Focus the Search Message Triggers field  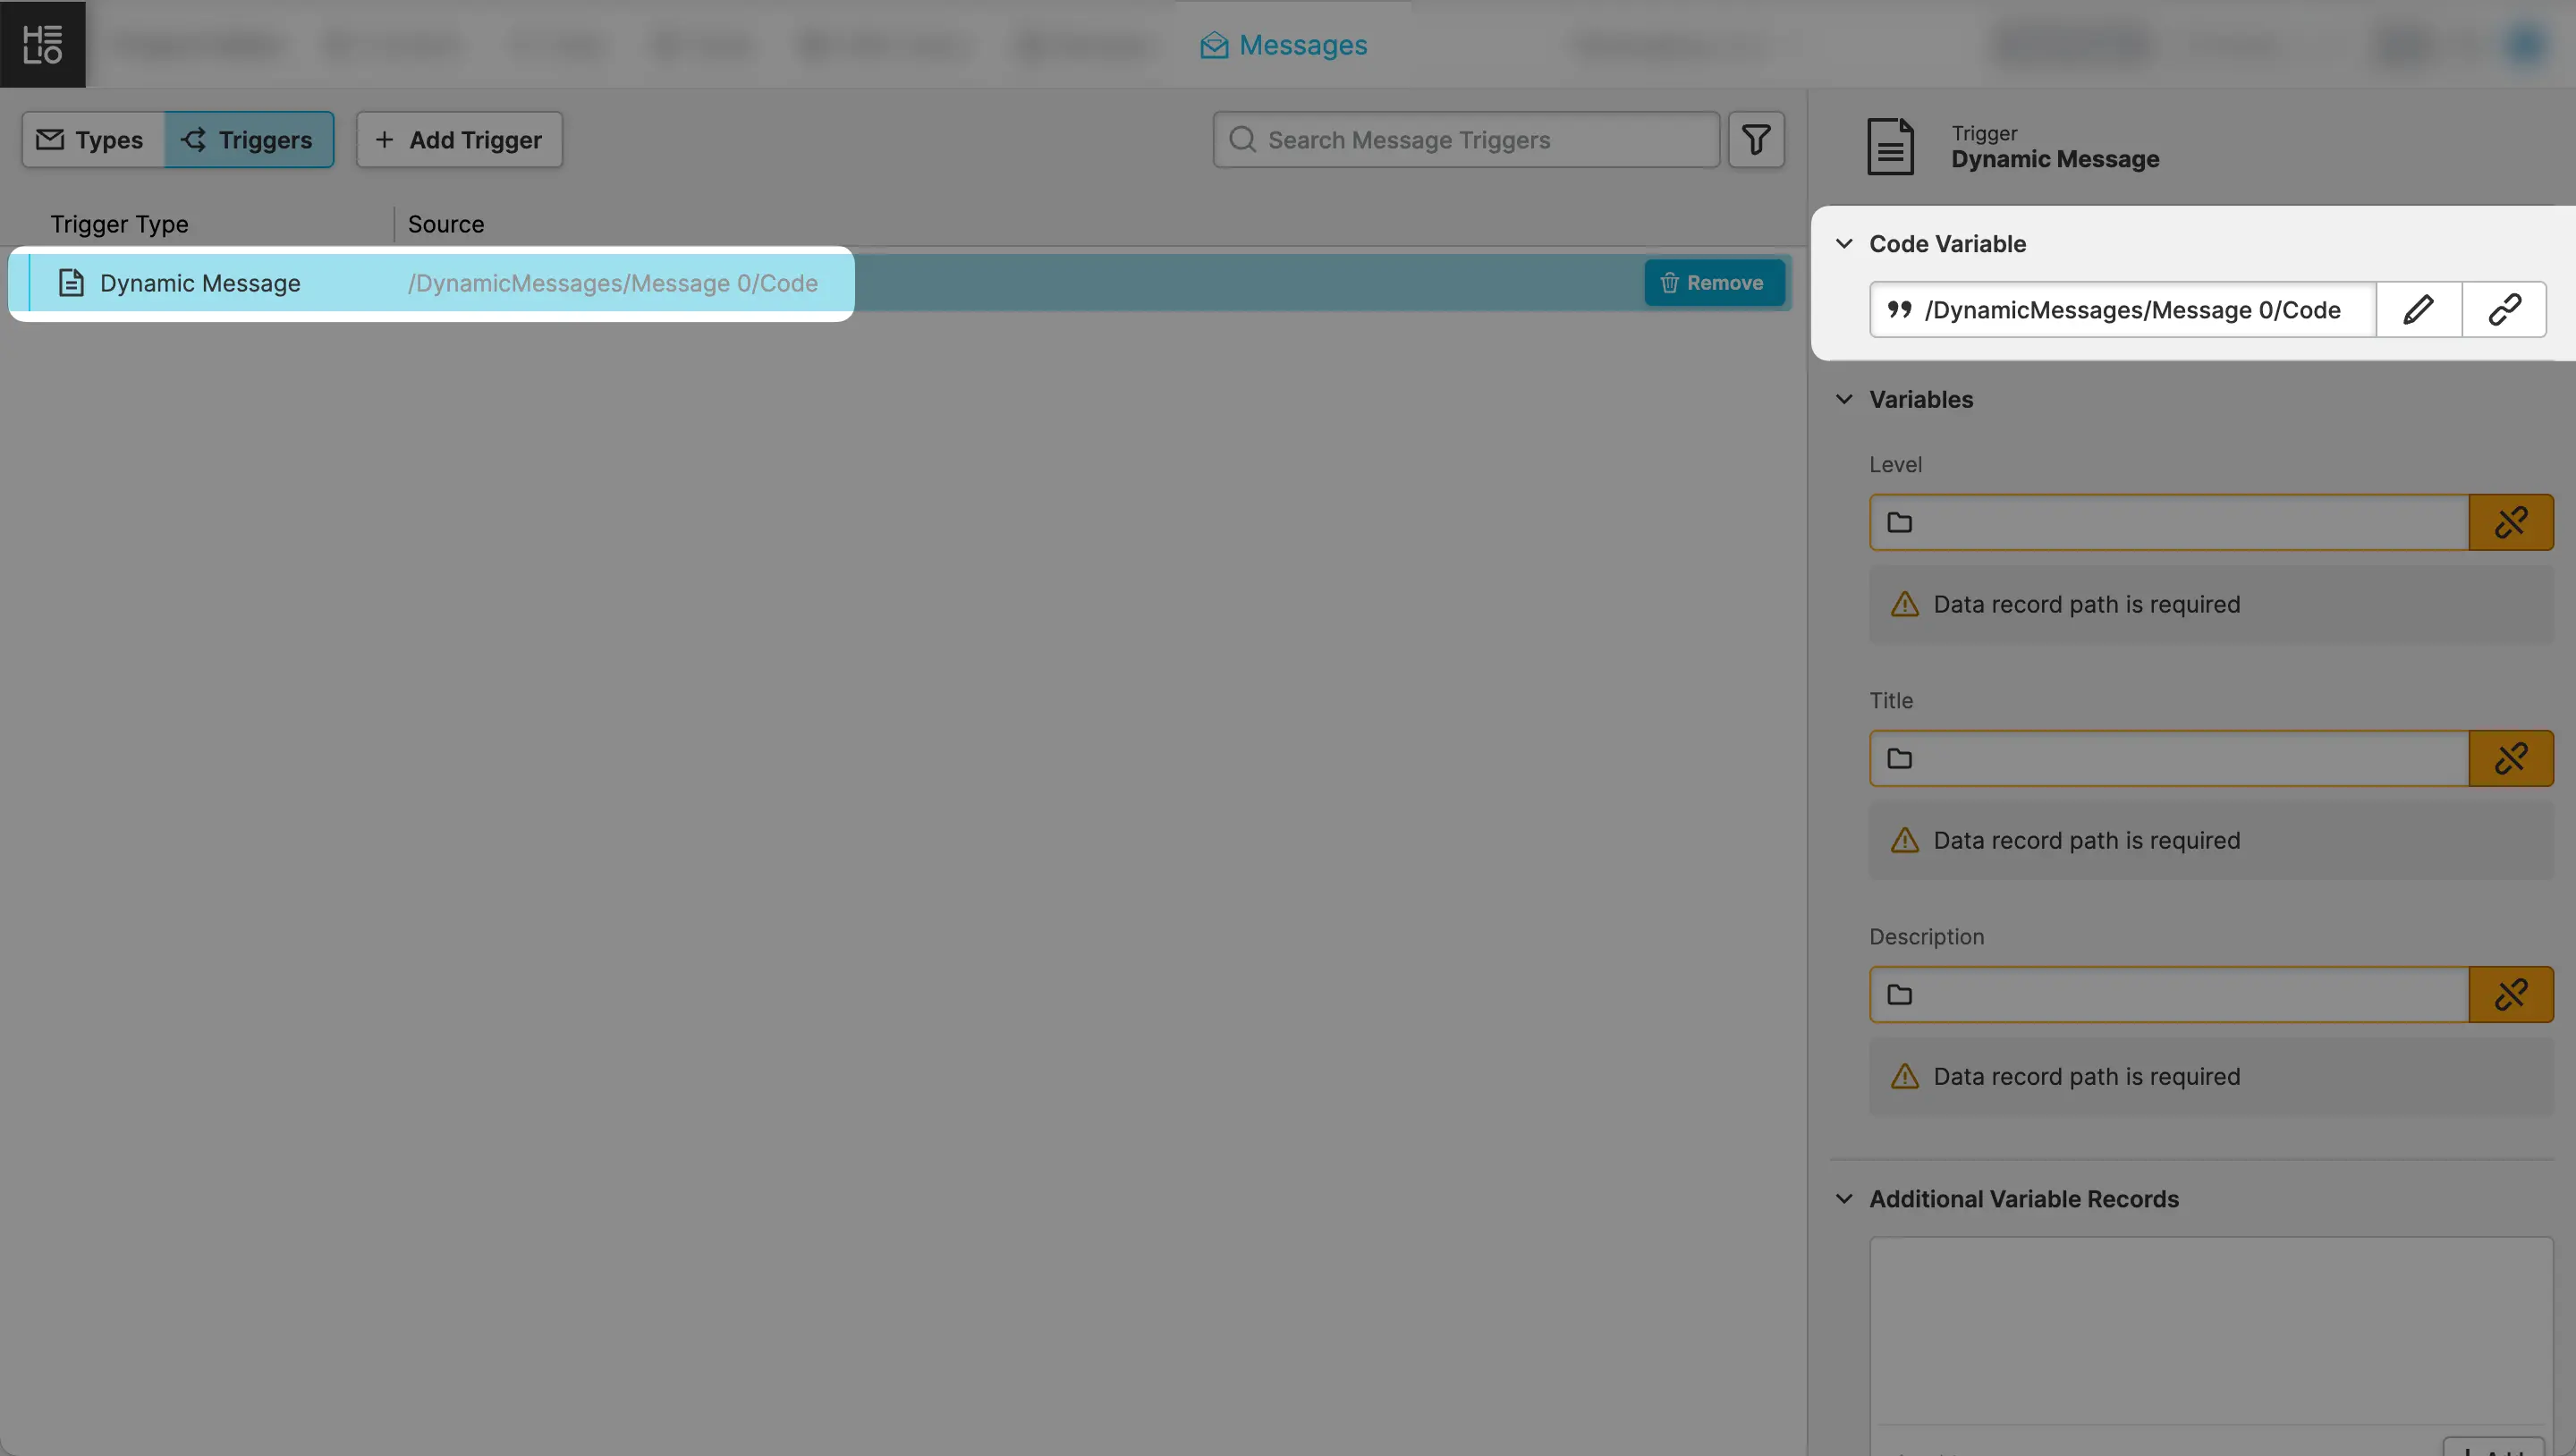point(1480,140)
